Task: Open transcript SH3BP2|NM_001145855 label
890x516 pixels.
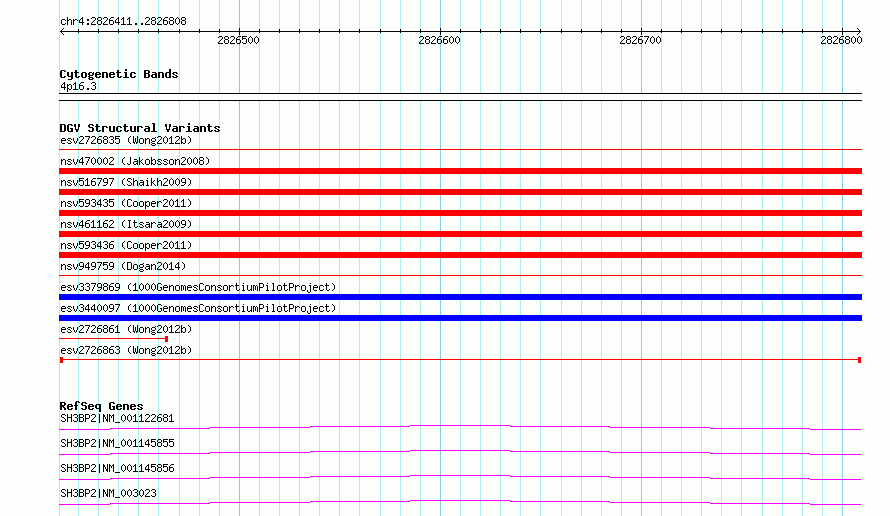Action: coord(117,443)
